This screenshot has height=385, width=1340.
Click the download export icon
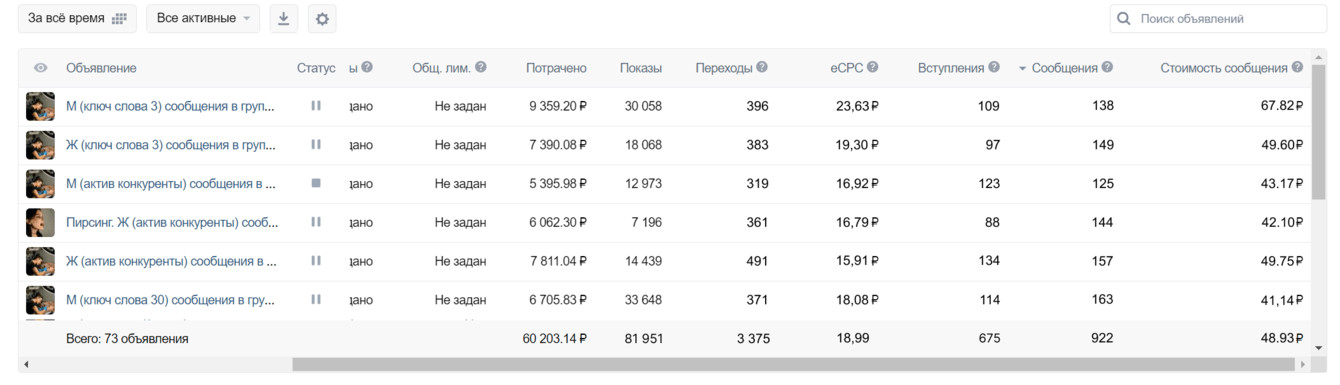pos(284,18)
